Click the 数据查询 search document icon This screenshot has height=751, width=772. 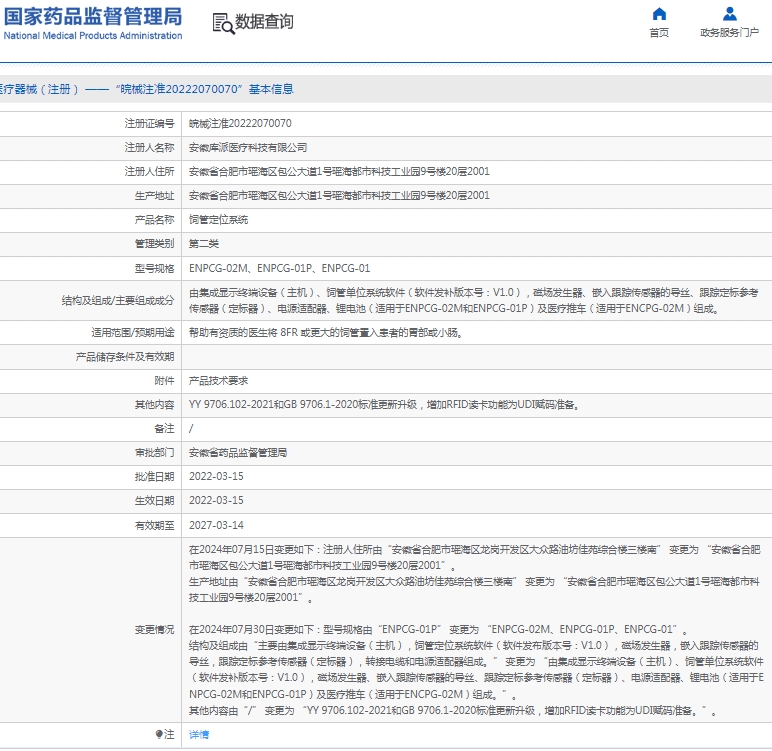point(223,23)
